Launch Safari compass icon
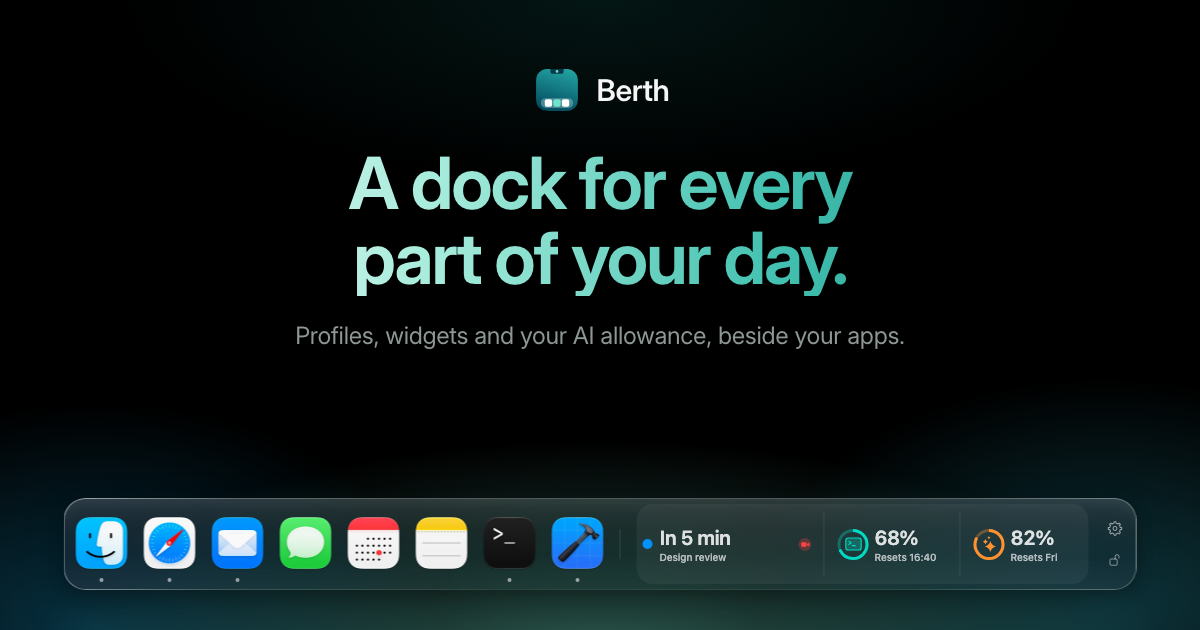Viewport: 1200px width, 630px height. point(170,543)
